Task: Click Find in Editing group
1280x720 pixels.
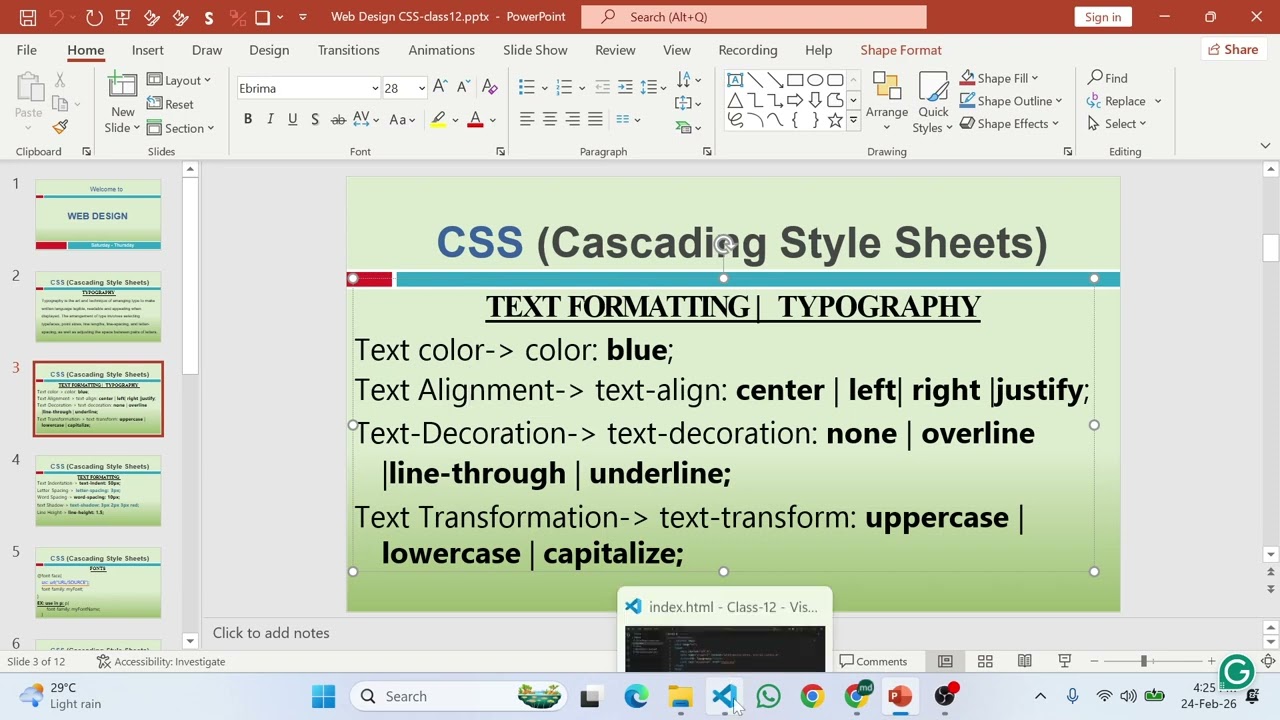Action: click(1108, 78)
